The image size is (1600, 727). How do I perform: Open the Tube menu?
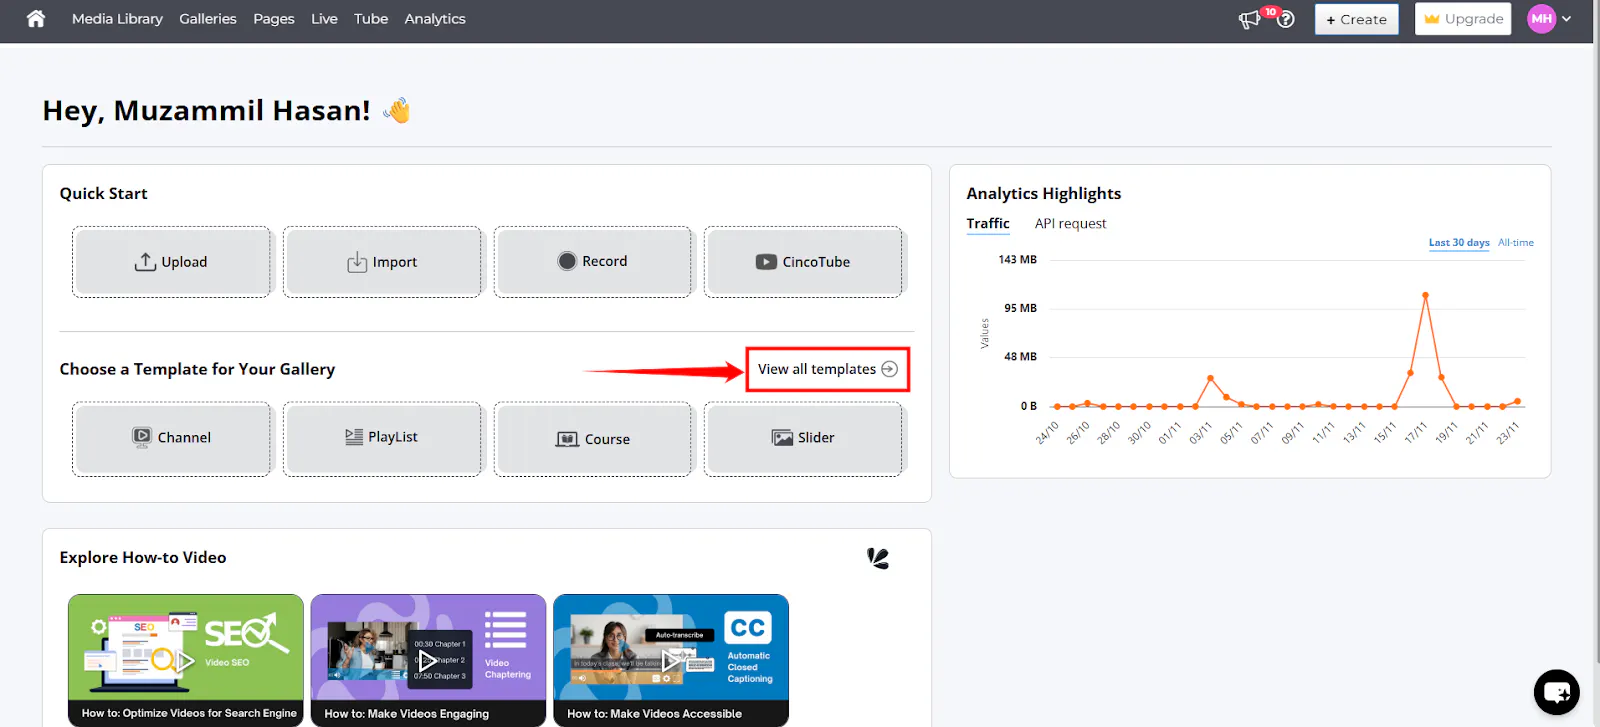[x=371, y=19]
